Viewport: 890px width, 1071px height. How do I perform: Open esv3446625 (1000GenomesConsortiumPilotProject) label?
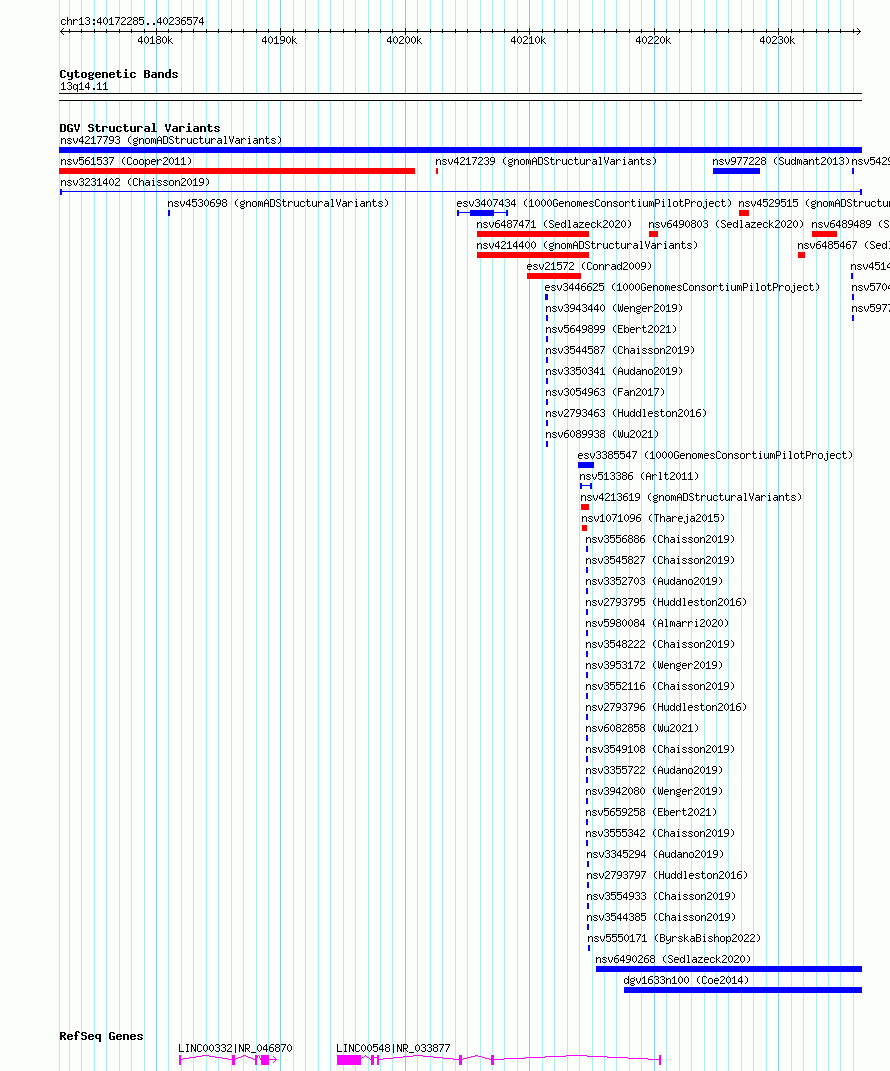(x=682, y=288)
